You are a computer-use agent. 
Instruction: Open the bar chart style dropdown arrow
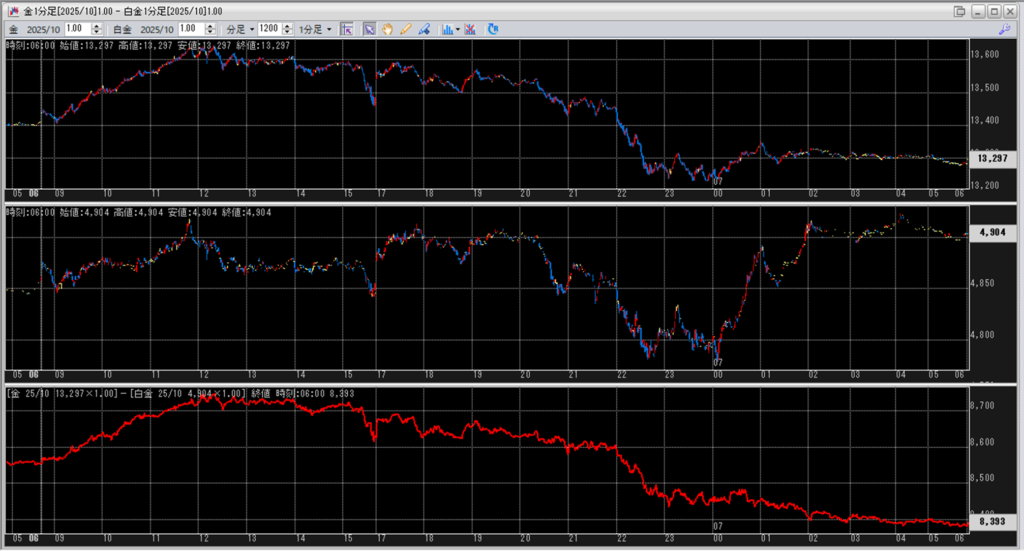coord(457,29)
